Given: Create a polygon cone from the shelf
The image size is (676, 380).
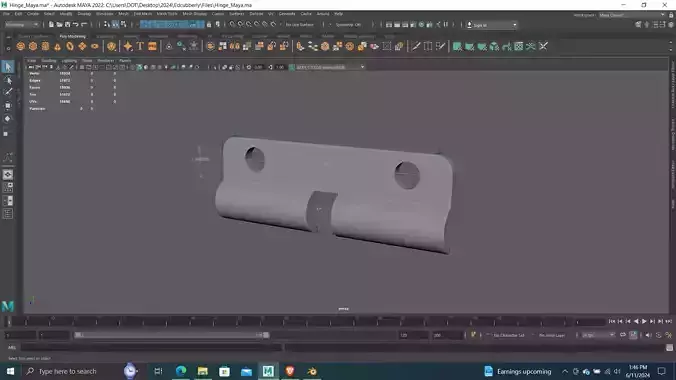Looking at the screenshot, I should coord(57,46).
